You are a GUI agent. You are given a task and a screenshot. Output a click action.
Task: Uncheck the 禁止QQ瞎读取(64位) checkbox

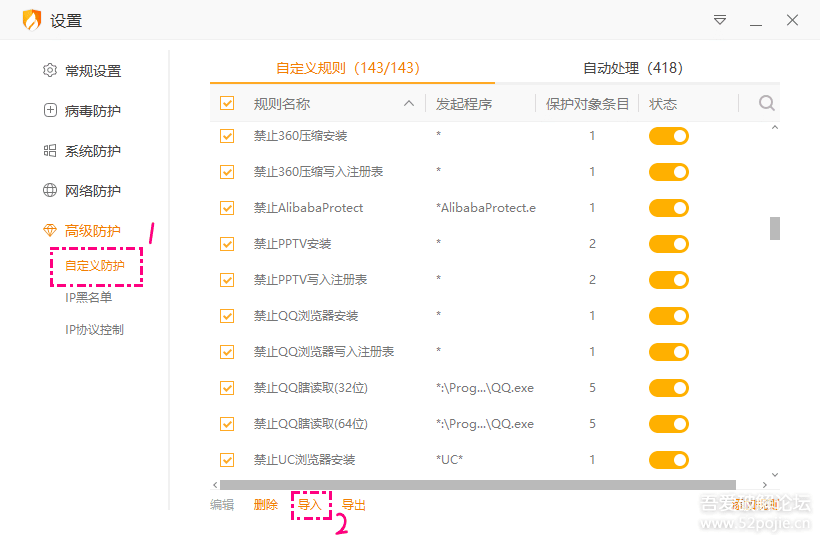227,424
